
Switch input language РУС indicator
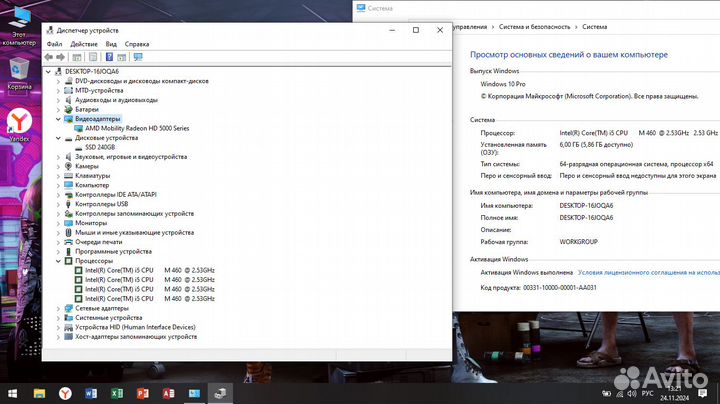click(647, 393)
